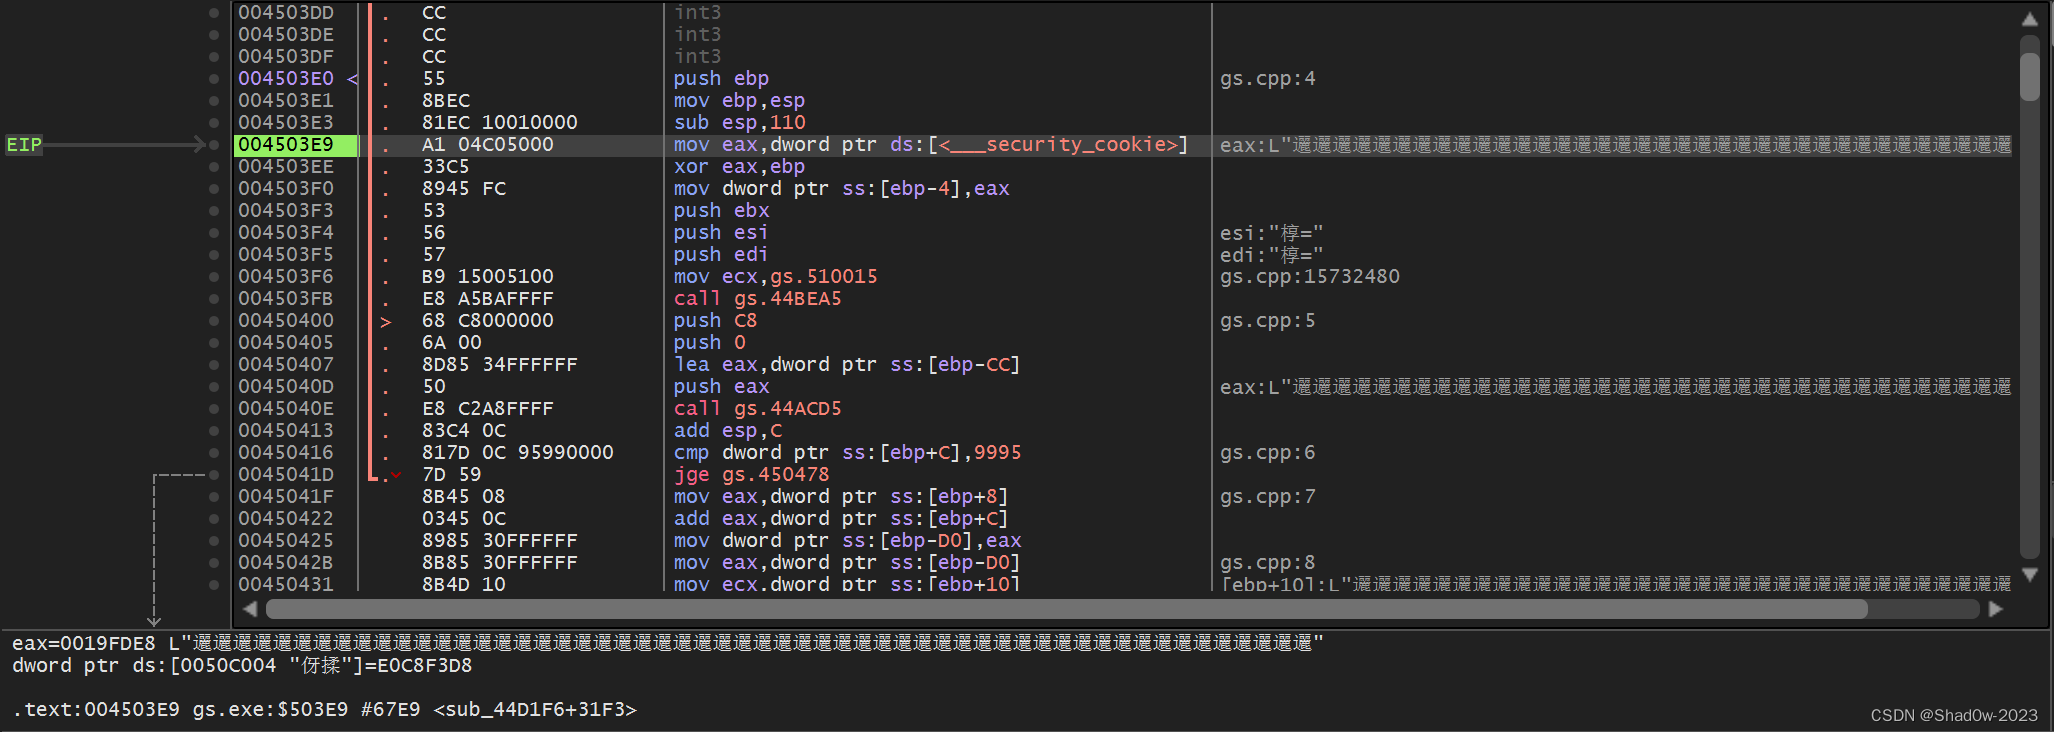Select bytes 817D 0C 95990000
2054x732 pixels.
(518, 453)
